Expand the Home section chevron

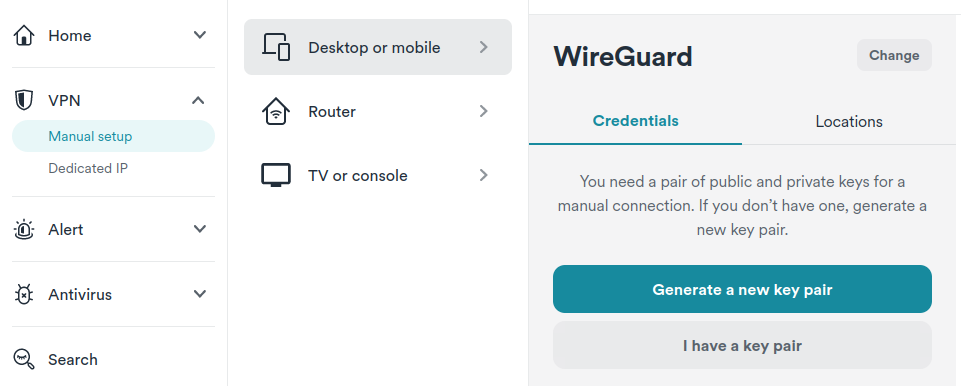point(200,35)
